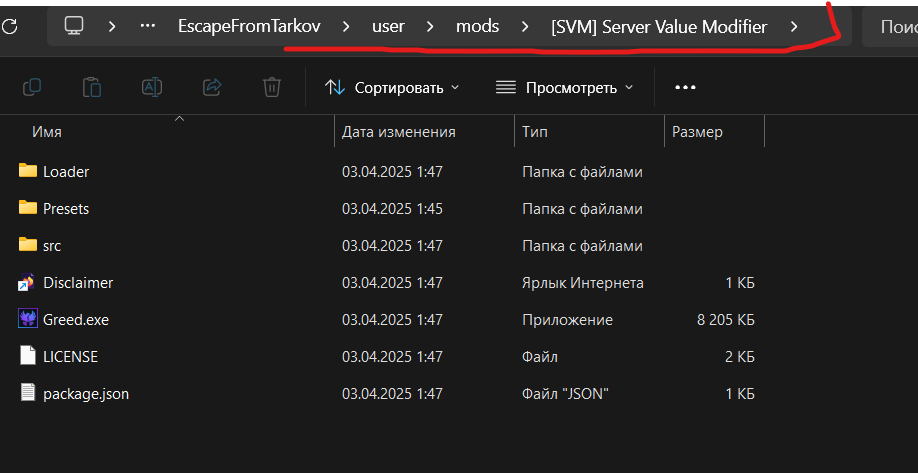Click the paste toolbar icon
Viewport: 918px width, 473px height.
[92, 88]
